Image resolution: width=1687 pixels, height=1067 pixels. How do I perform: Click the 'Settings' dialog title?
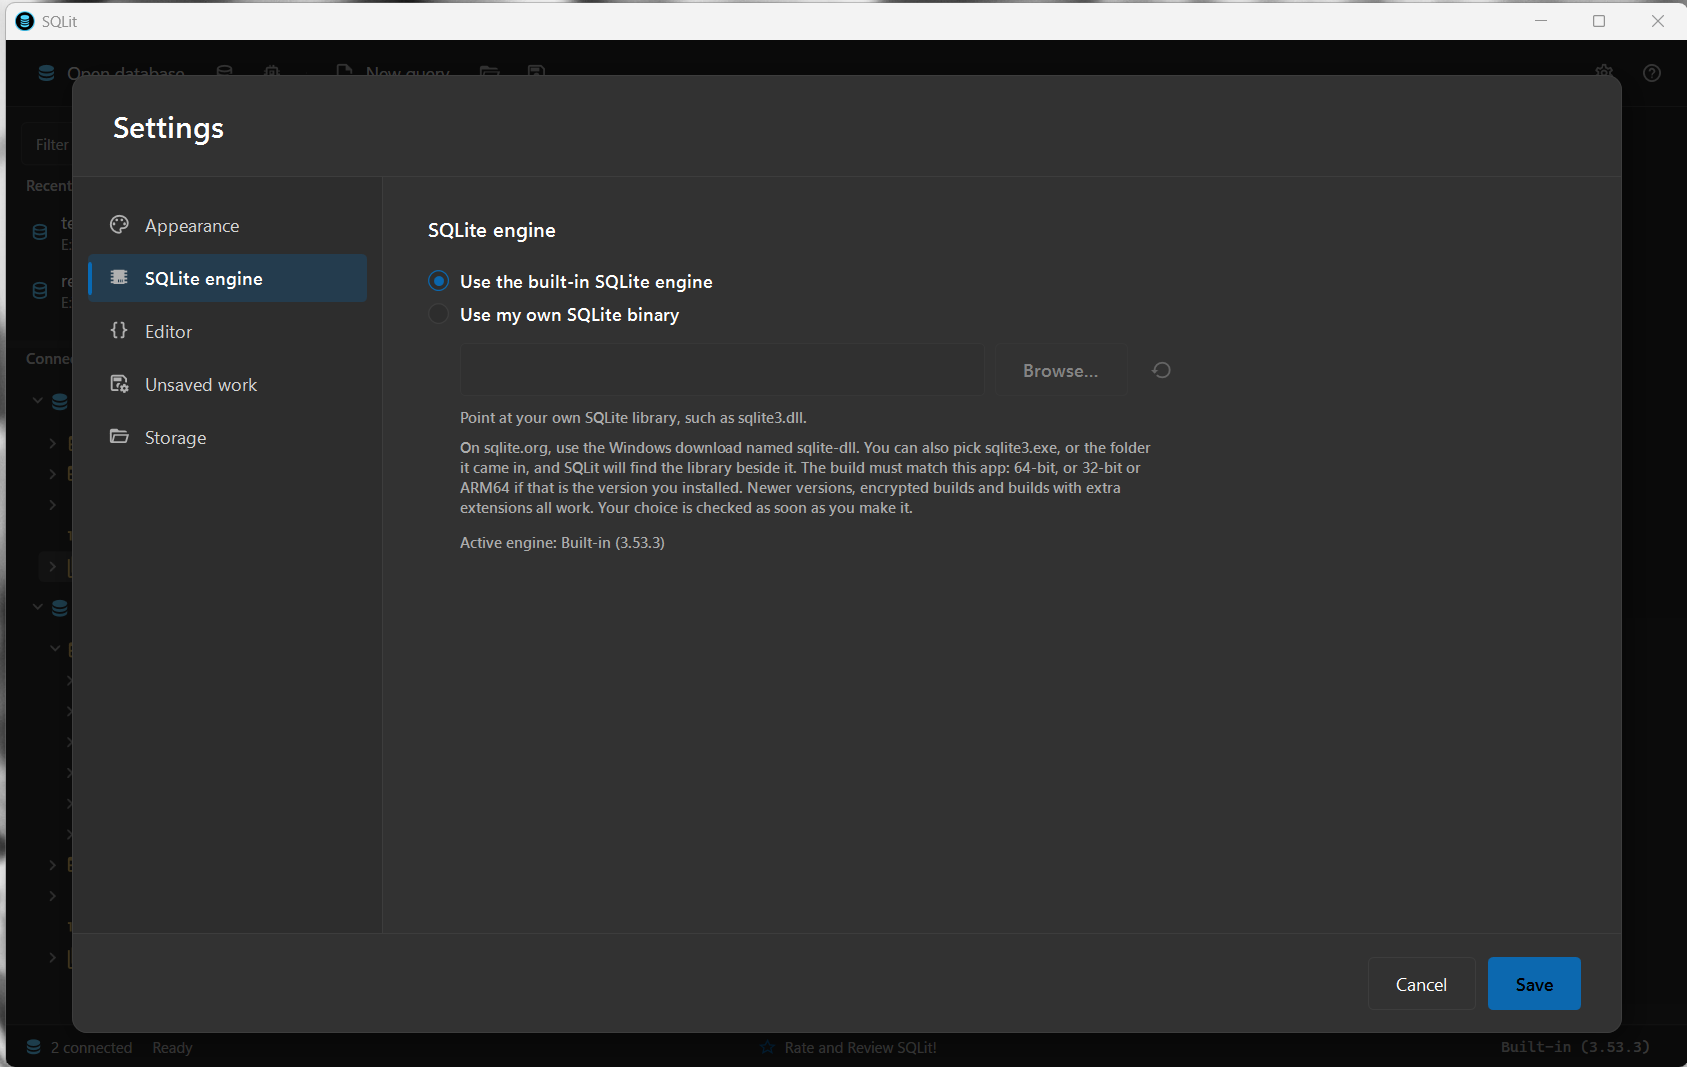point(168,128)
